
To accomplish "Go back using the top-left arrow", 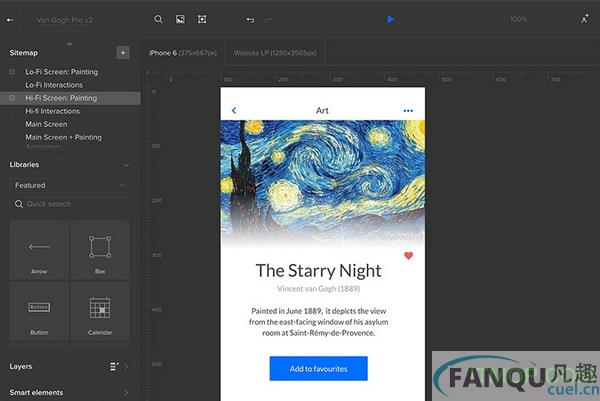I will click(x=10, y=20).
